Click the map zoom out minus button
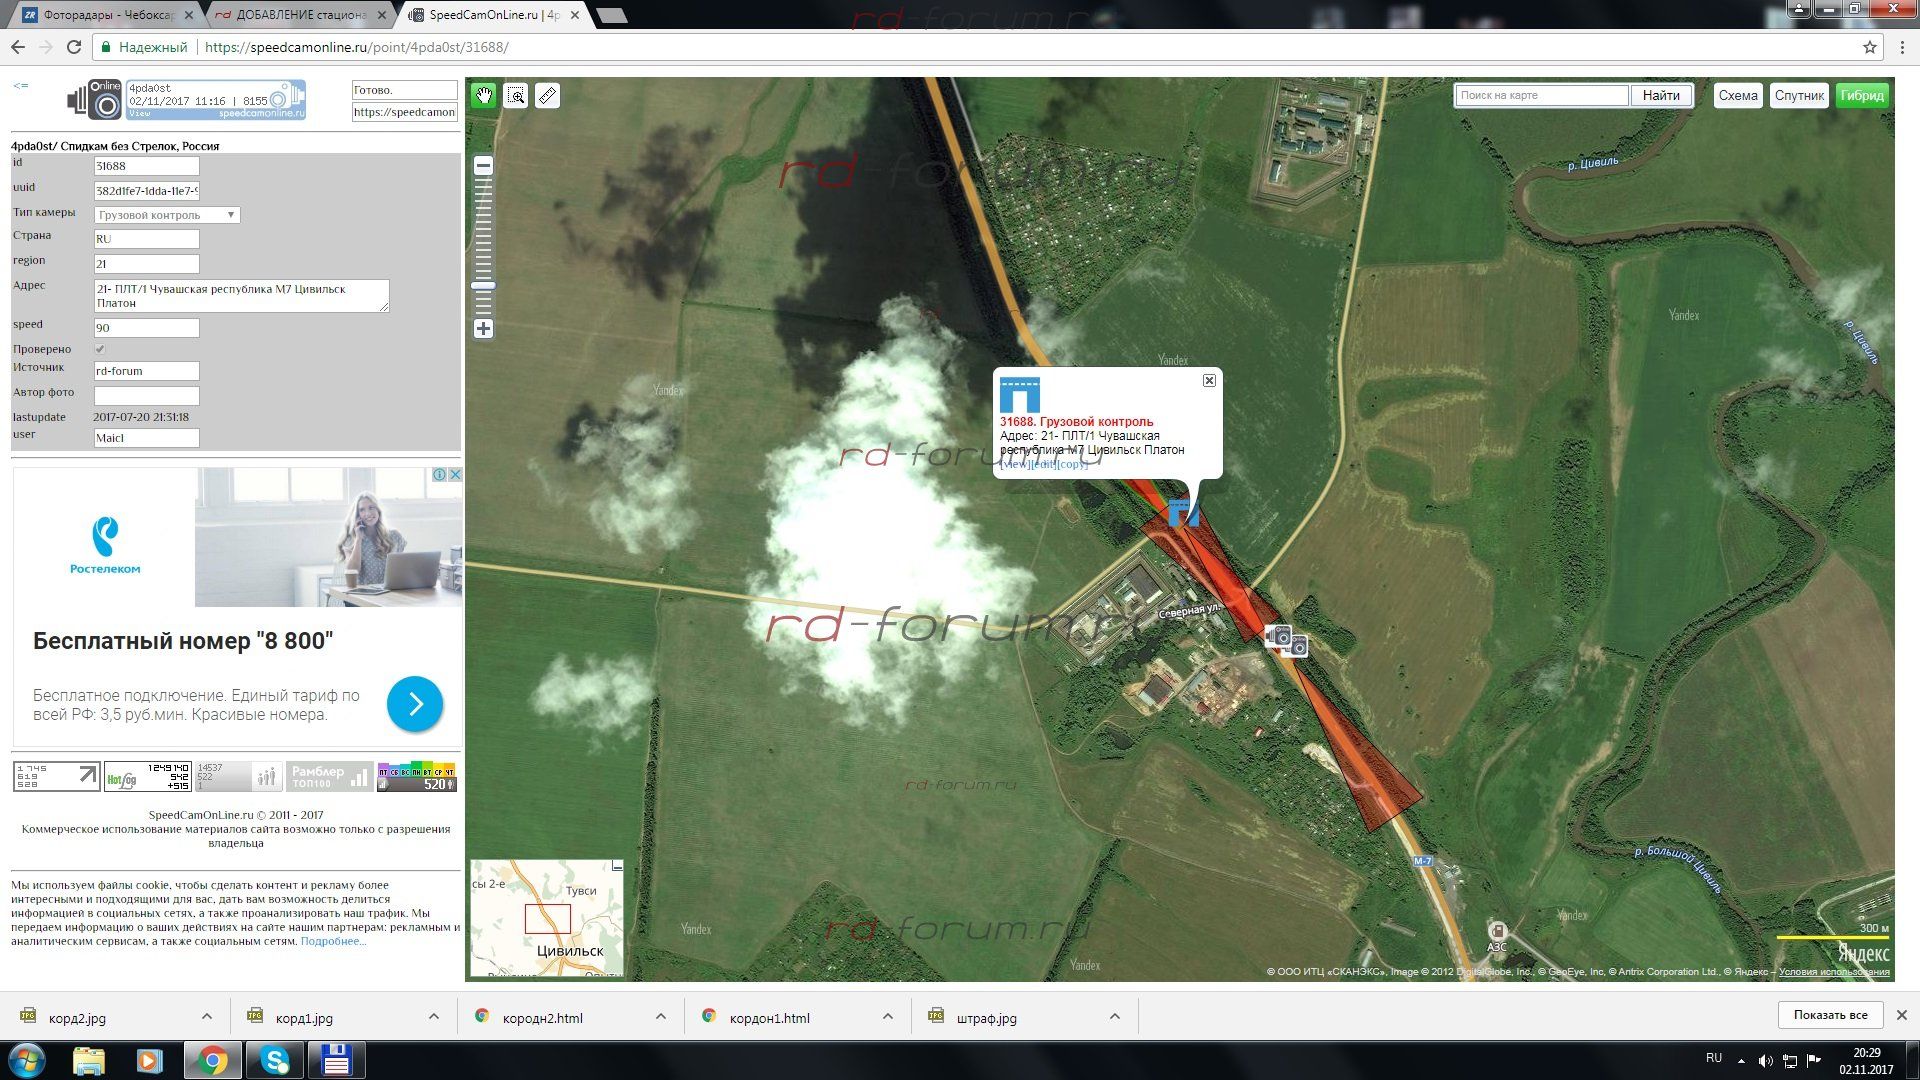The image size is (1920, 1080). [483, 166]
